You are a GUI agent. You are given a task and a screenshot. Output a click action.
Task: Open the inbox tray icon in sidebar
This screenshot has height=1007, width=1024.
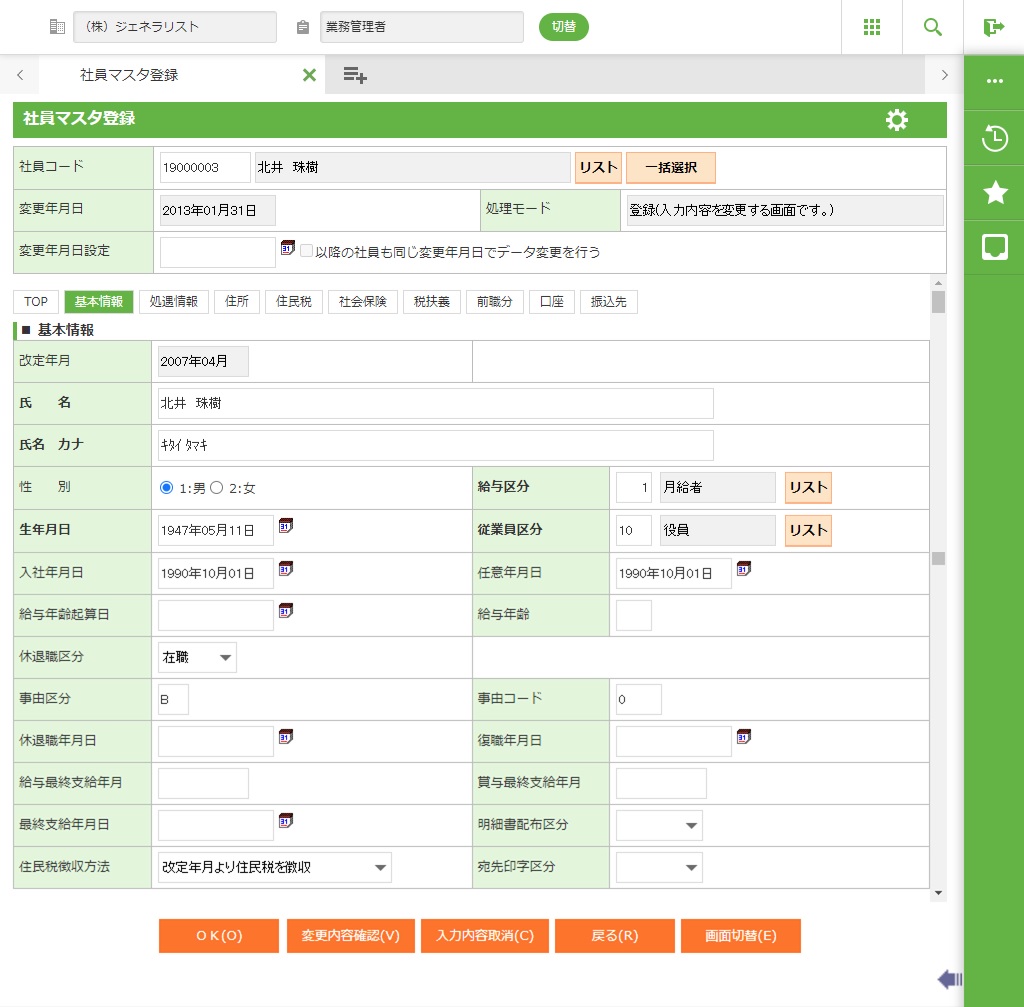pos(994,248)
